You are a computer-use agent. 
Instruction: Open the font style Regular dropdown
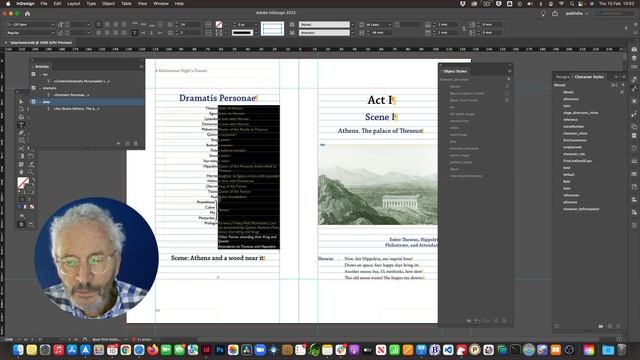click(53, 33)
